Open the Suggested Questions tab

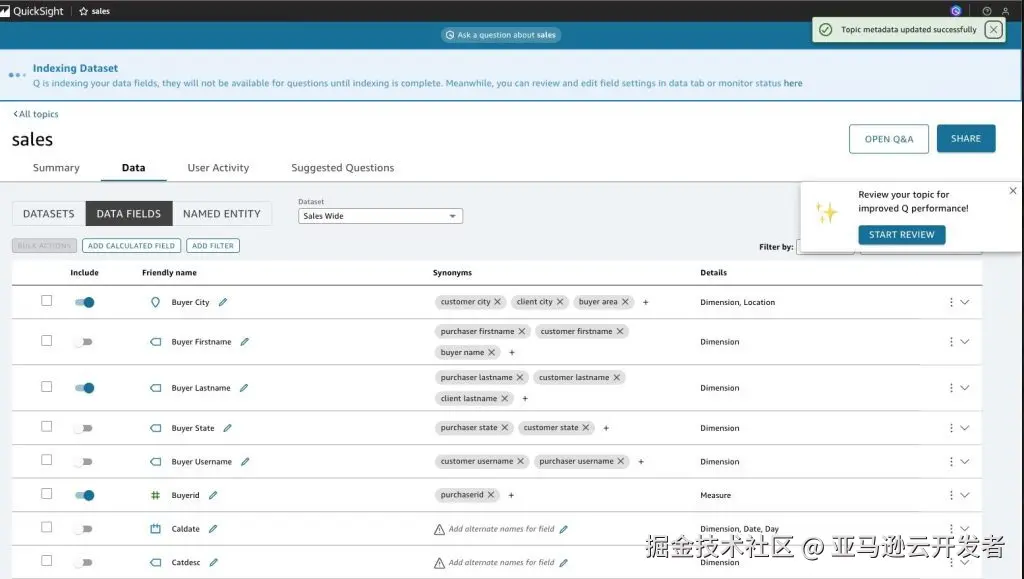tap(343, 168)
